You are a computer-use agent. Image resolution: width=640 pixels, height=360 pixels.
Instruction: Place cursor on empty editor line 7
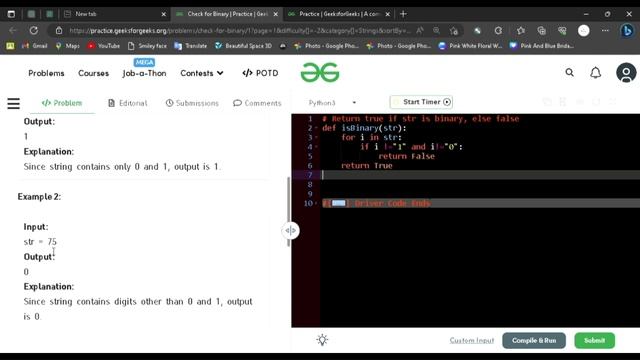click(480, 175)
